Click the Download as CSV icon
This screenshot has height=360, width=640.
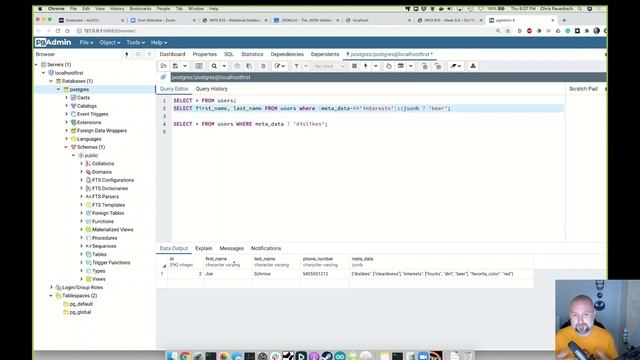(x=473, y=66)
